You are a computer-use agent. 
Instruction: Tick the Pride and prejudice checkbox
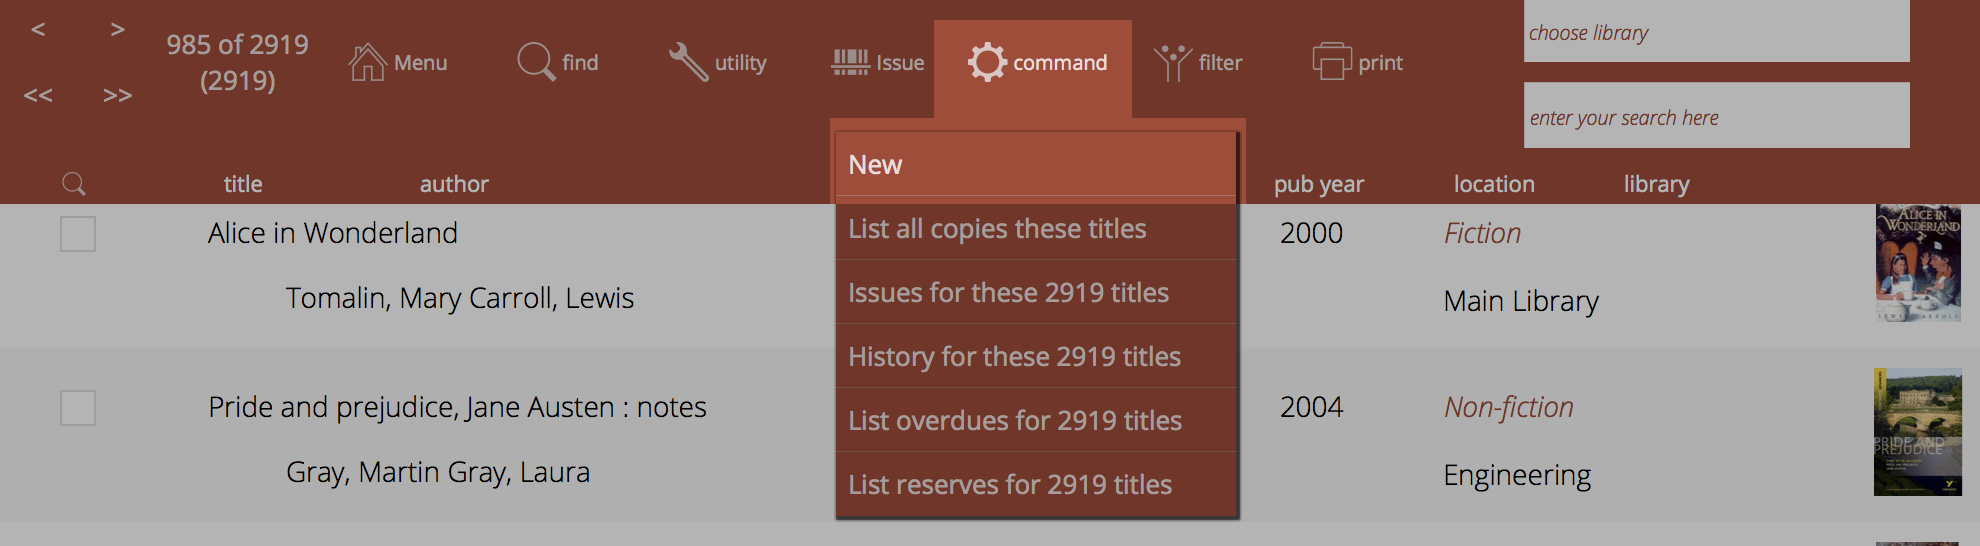pyautogui.click(x=78, y=408)
